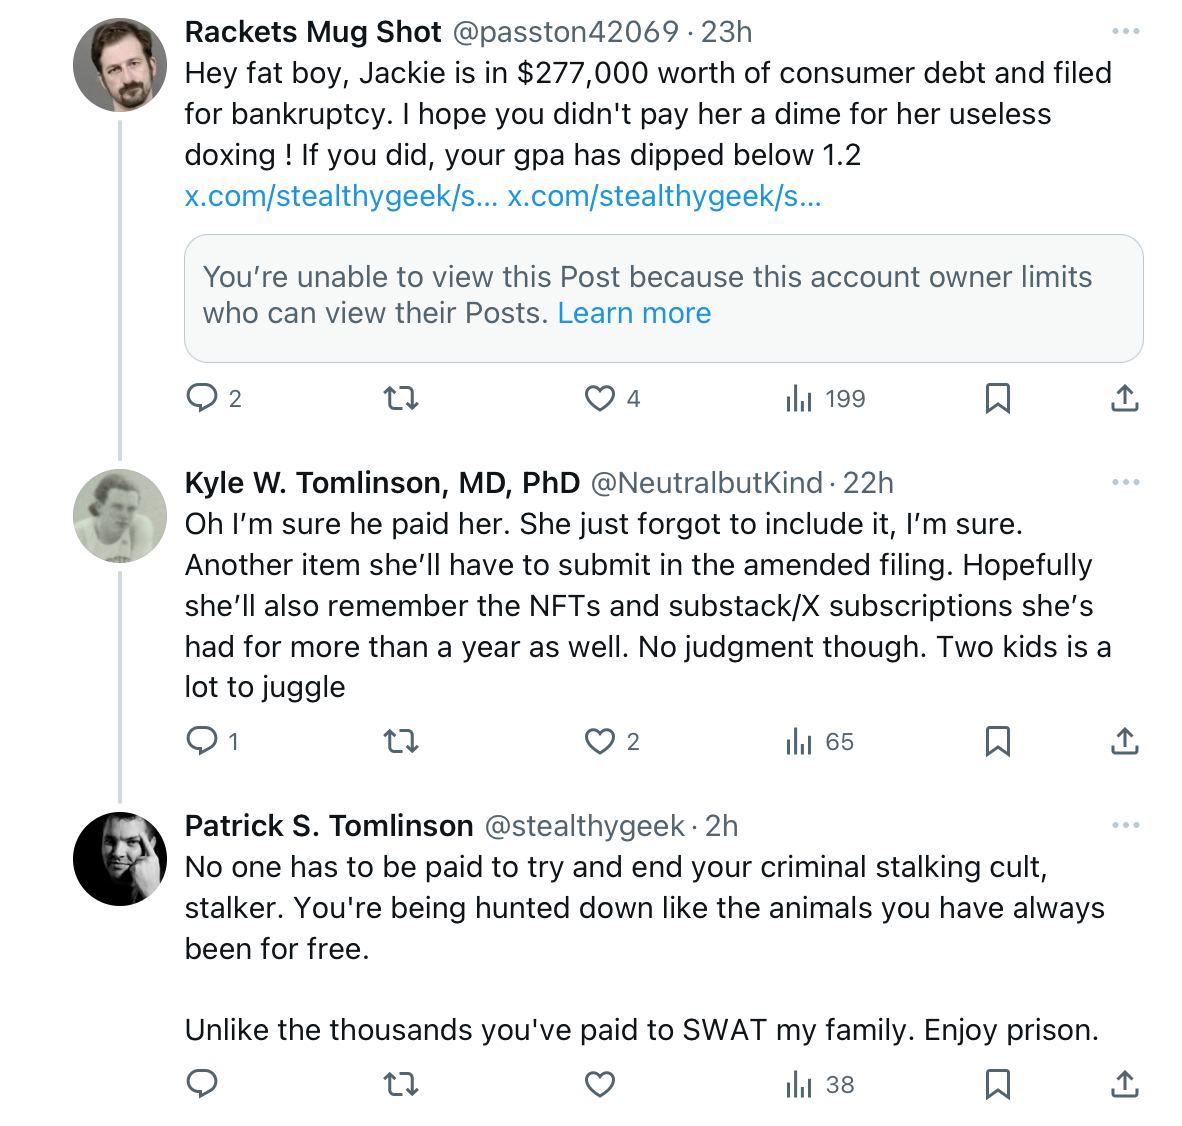Repost the Rackets Mug Shot tweet
The height and width of the screenshot is (1126, 1182).
401,398
